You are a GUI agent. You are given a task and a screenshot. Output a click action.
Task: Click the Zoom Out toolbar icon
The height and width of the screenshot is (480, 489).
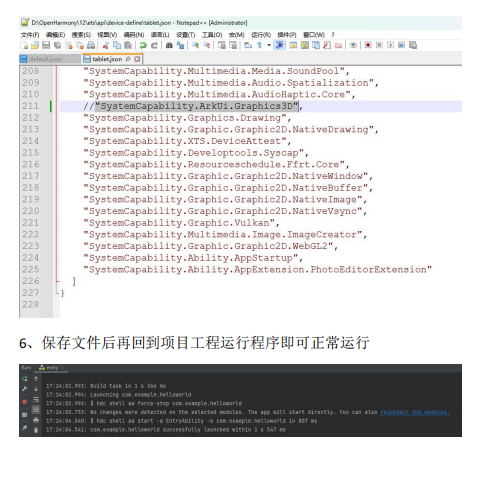tap(207, 45)
